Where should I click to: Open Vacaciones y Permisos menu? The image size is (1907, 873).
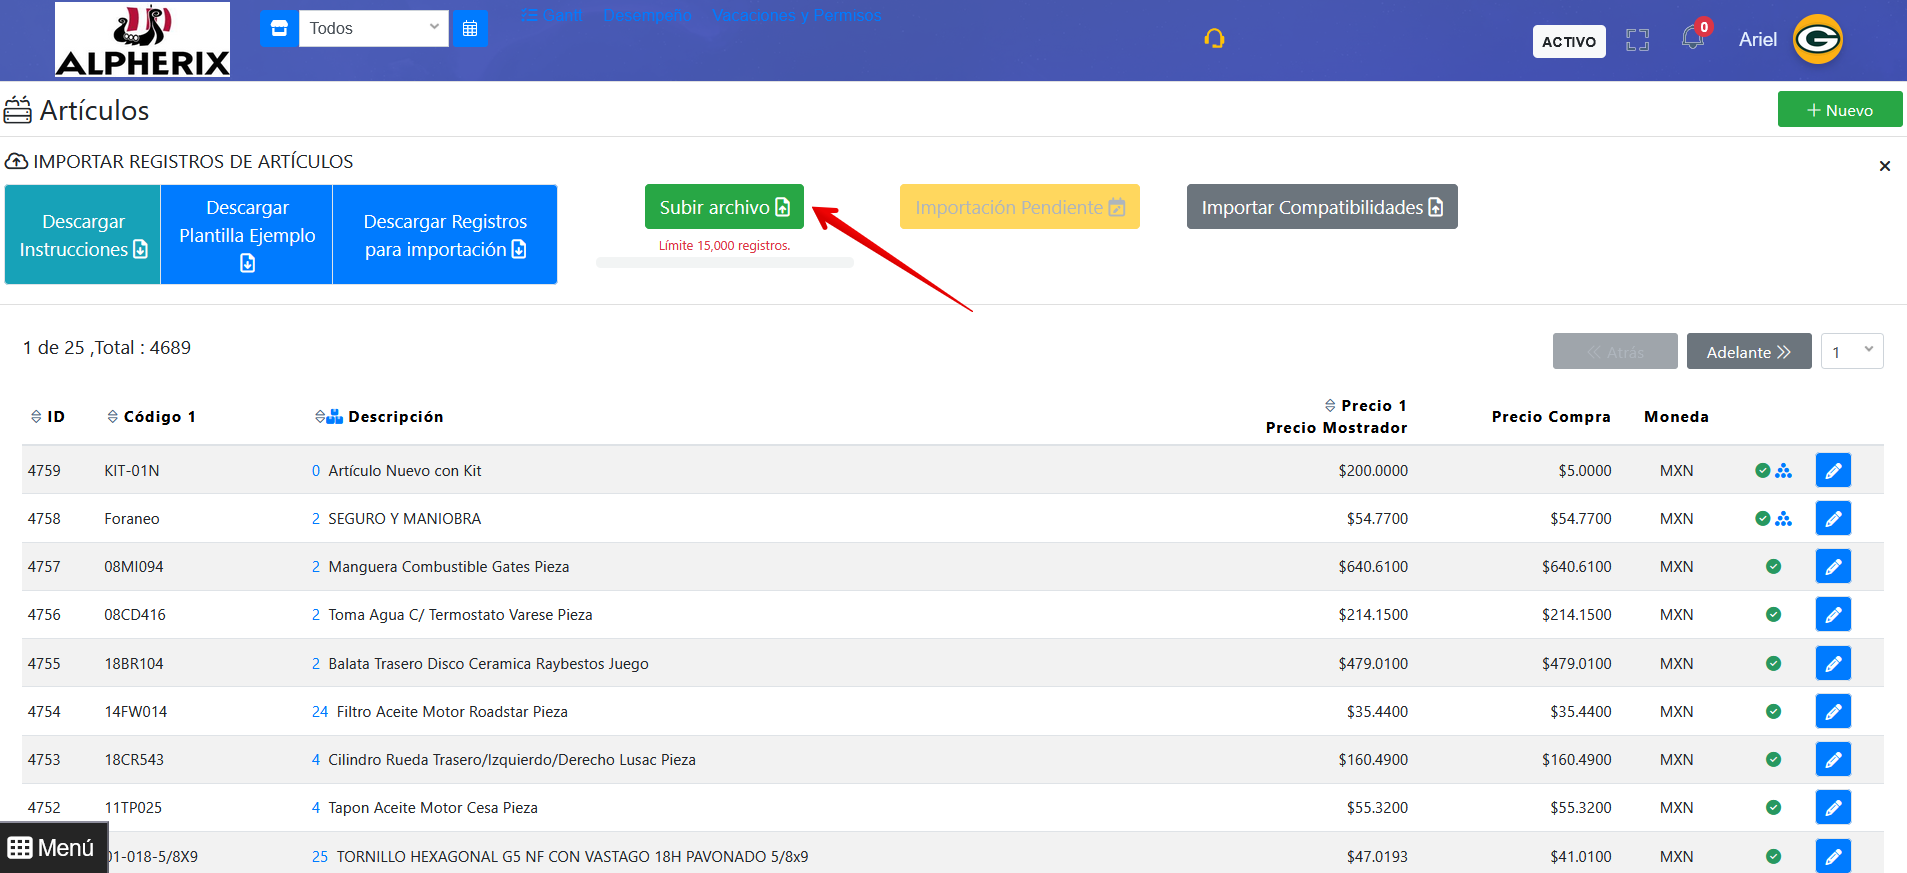pos(796,15)
